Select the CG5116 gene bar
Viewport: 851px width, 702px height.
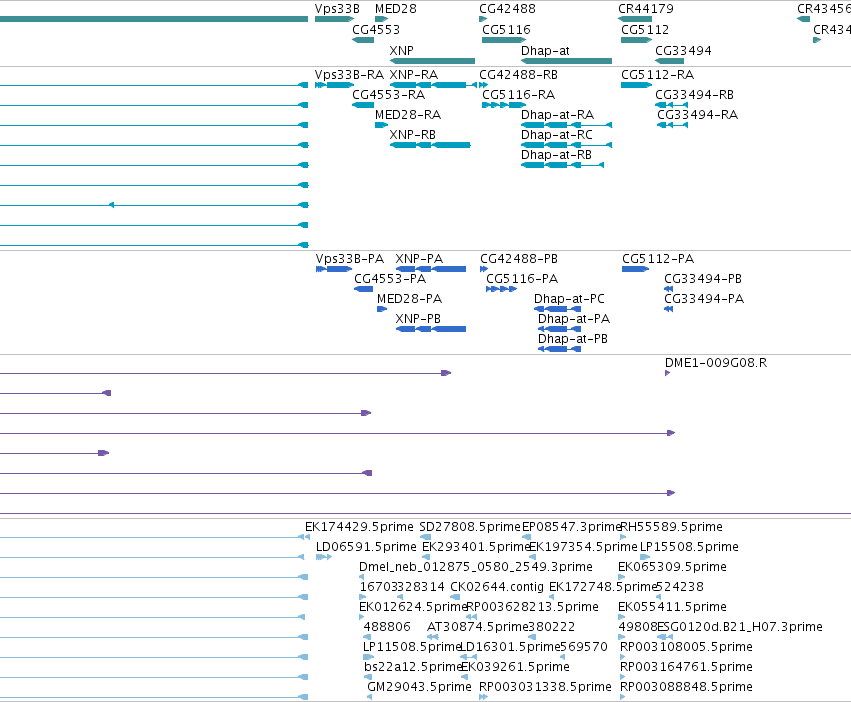click(504, 40)
